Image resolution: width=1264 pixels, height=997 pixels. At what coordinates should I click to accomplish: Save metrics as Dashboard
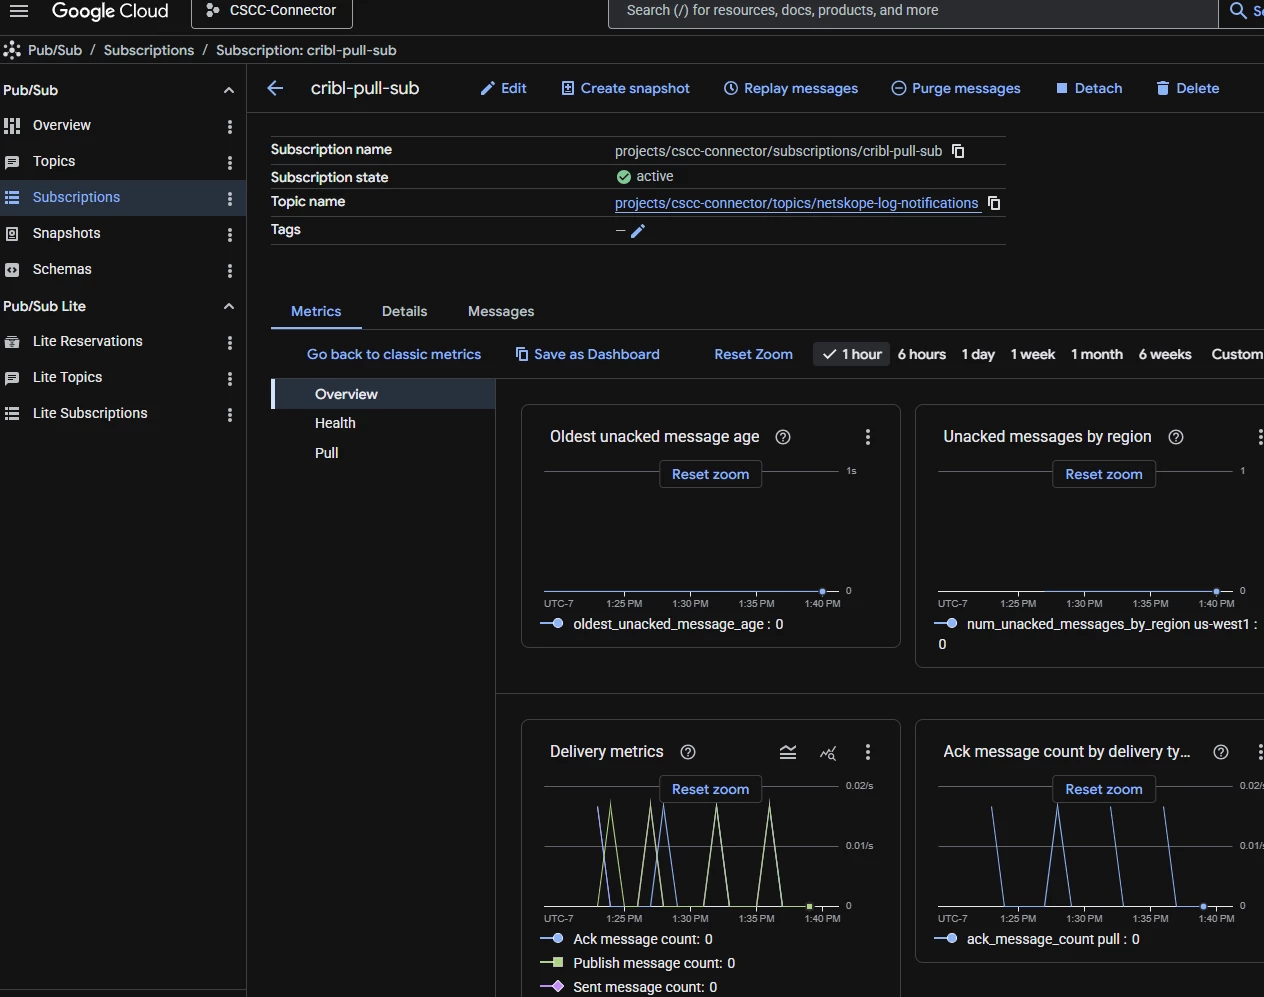point(587,354)
